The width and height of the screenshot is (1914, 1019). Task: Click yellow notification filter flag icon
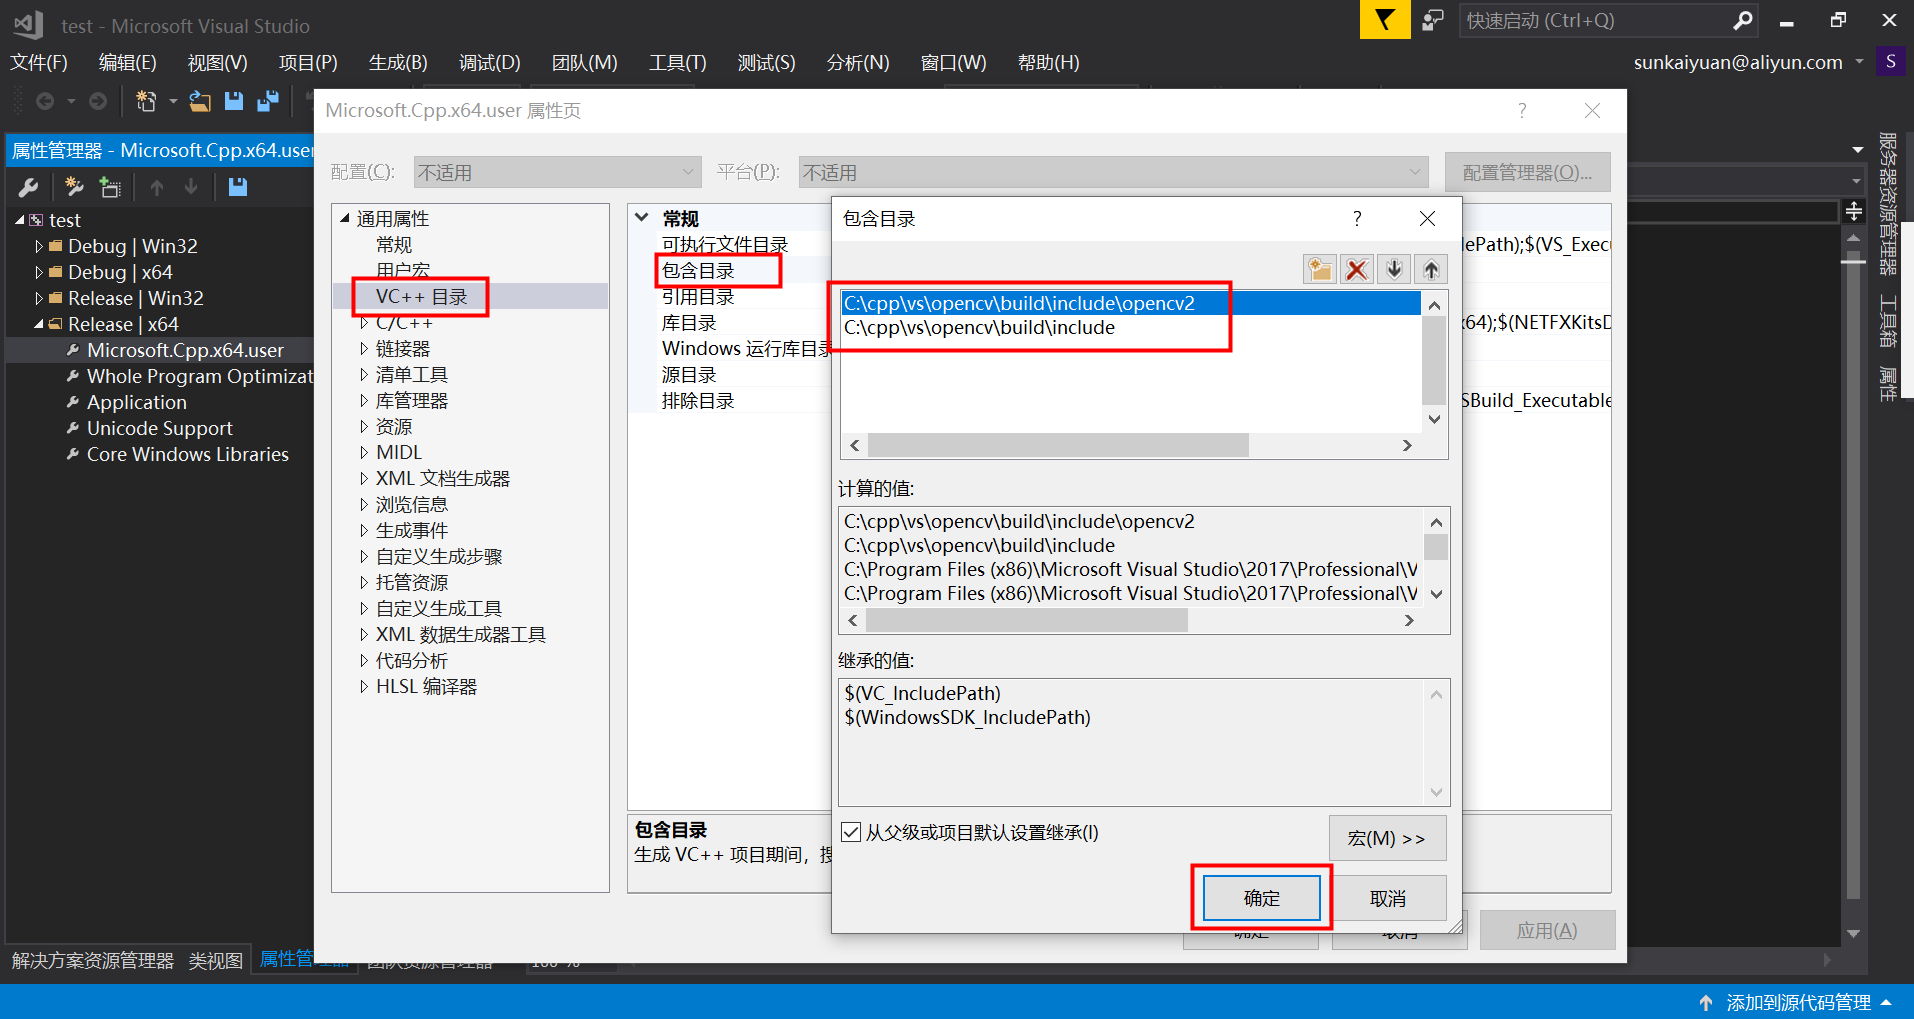click(x=1385, y=19)
